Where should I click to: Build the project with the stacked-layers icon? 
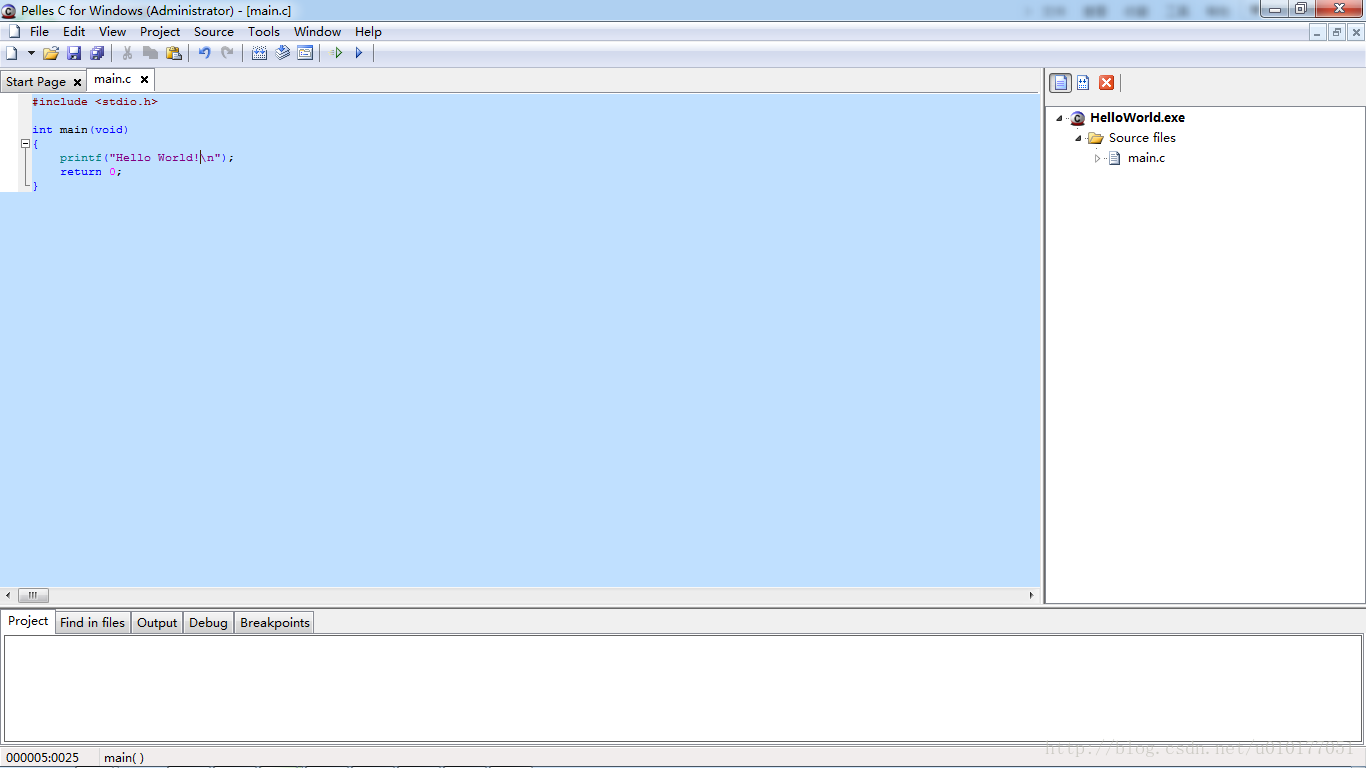tap(282, 53)
